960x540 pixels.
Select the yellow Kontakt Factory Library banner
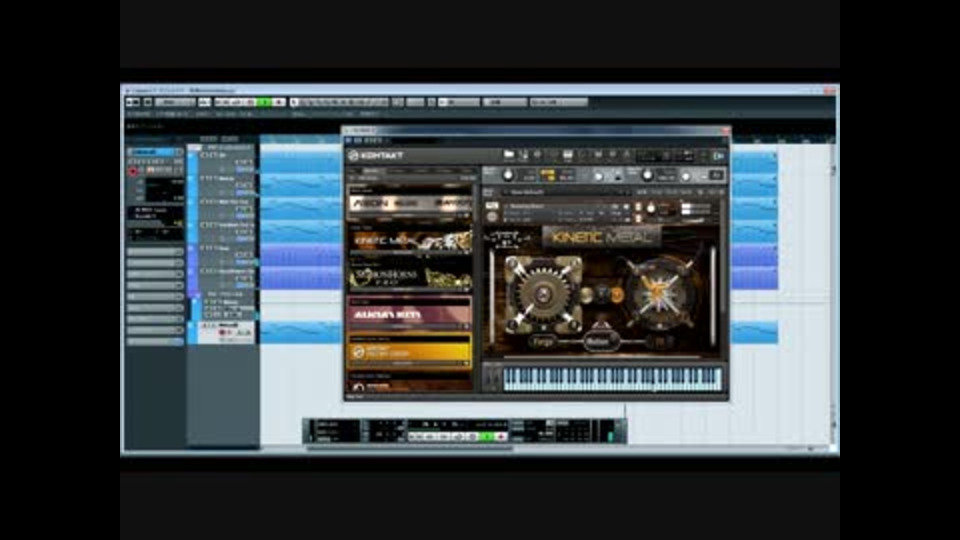tap(410, 351)
